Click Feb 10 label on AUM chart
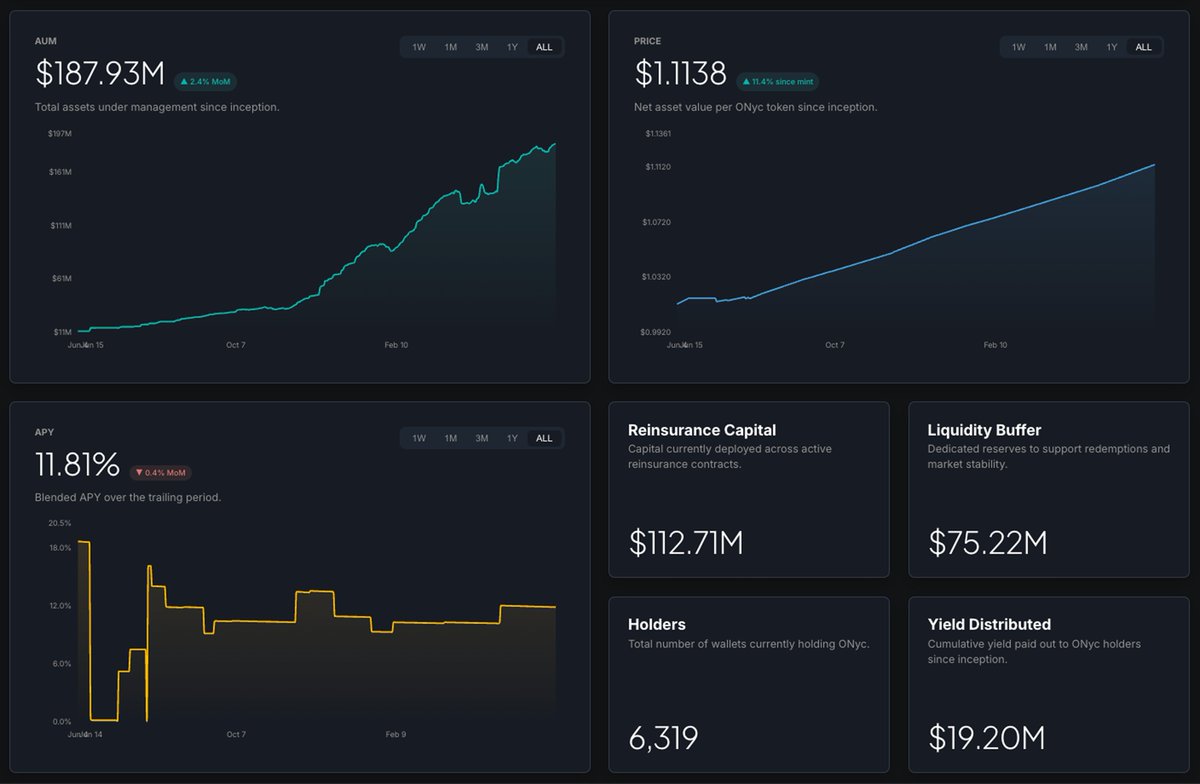The width and height of the screenshot is (1200, 784). pyautogui.click(x=396, y=345)
